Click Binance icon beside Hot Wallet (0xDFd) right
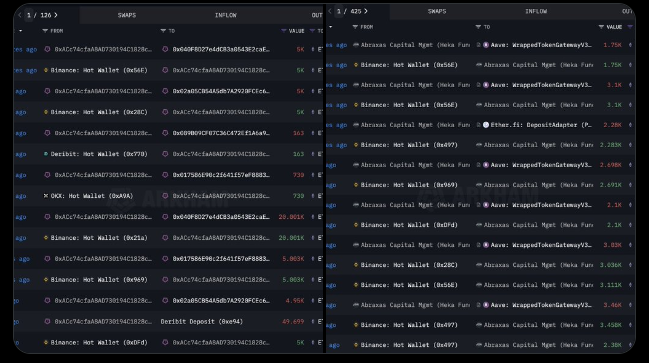 pos(356,225)
